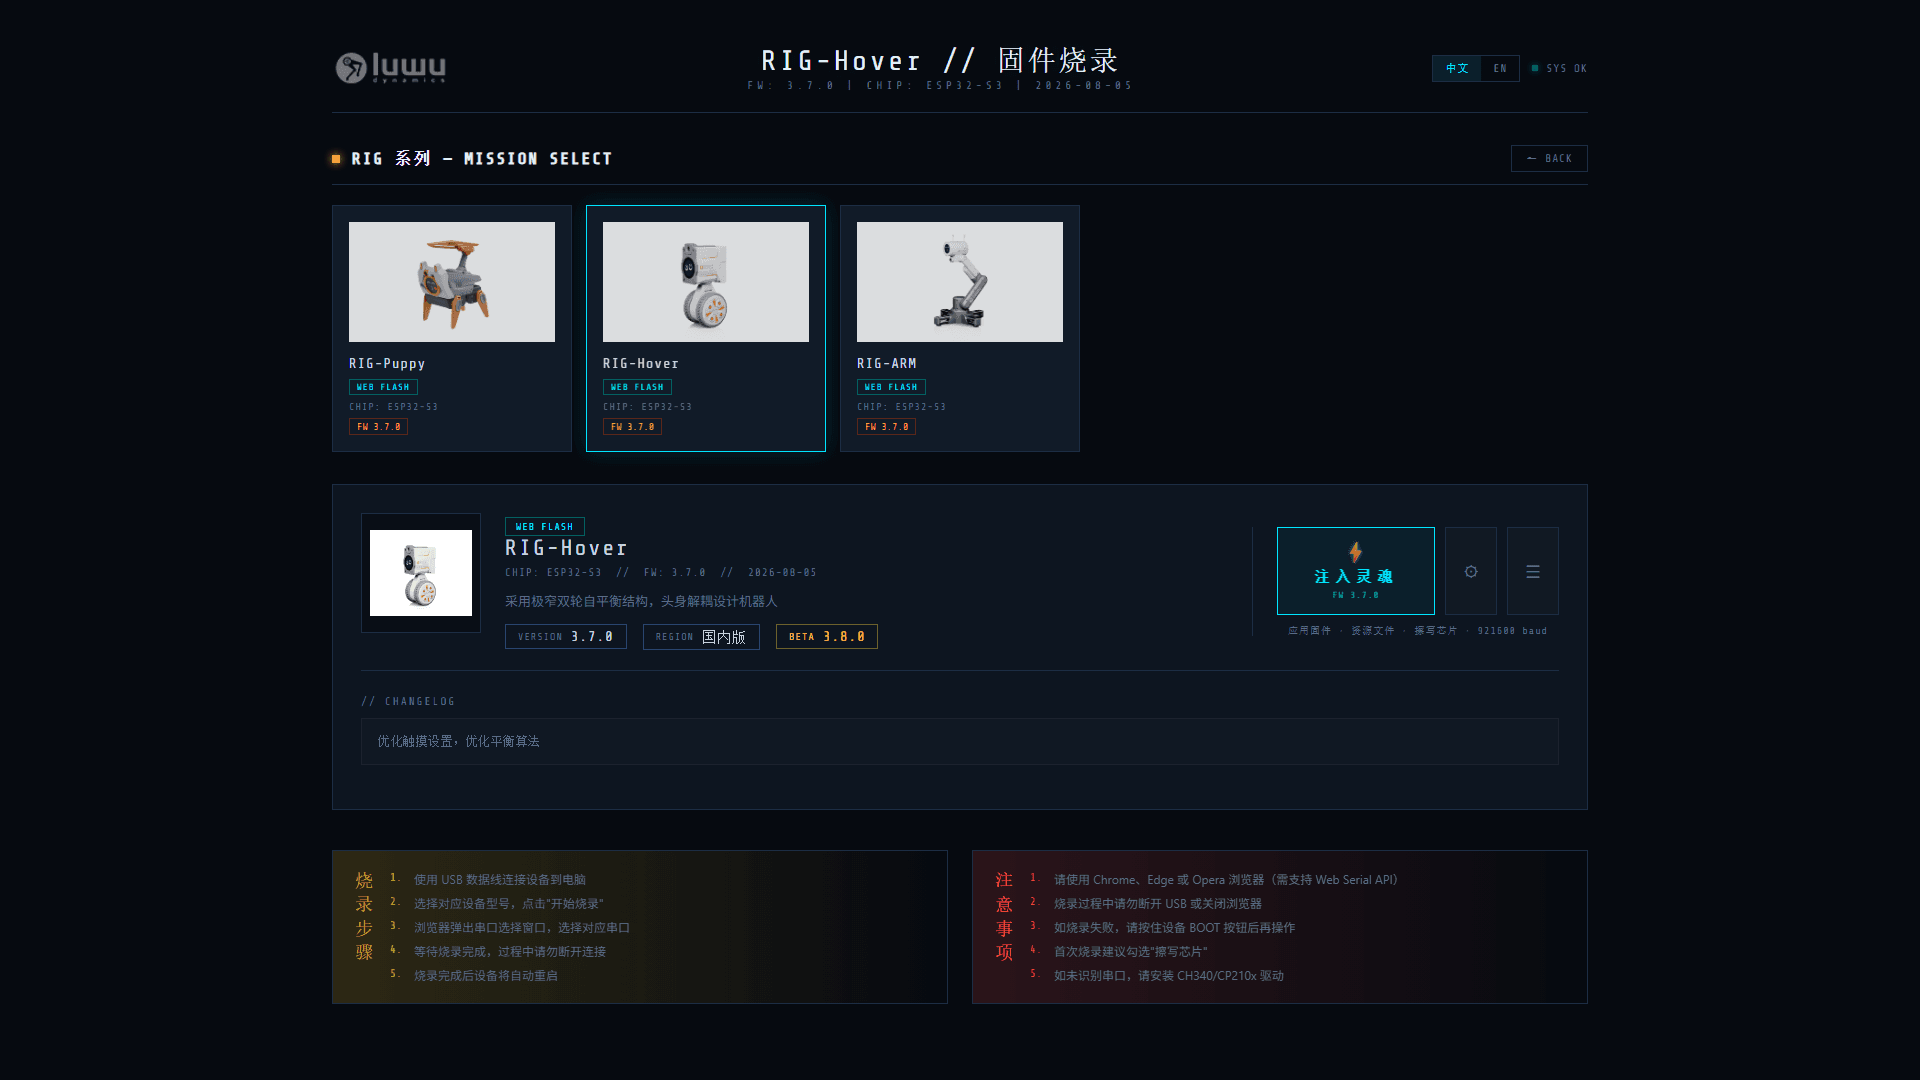Click FW 3.7.0 badge on RIG-ARM card
Screen dimensions: 1920x1080
(886, 427)
